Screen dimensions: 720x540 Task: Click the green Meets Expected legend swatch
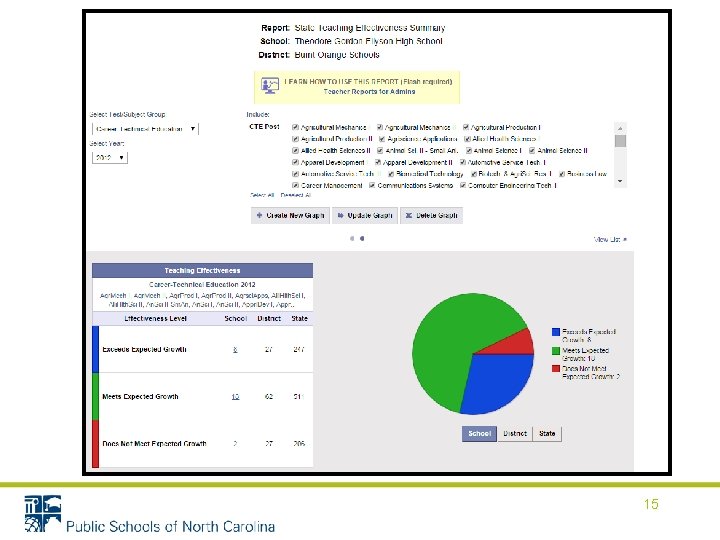[x=556, y=351]
